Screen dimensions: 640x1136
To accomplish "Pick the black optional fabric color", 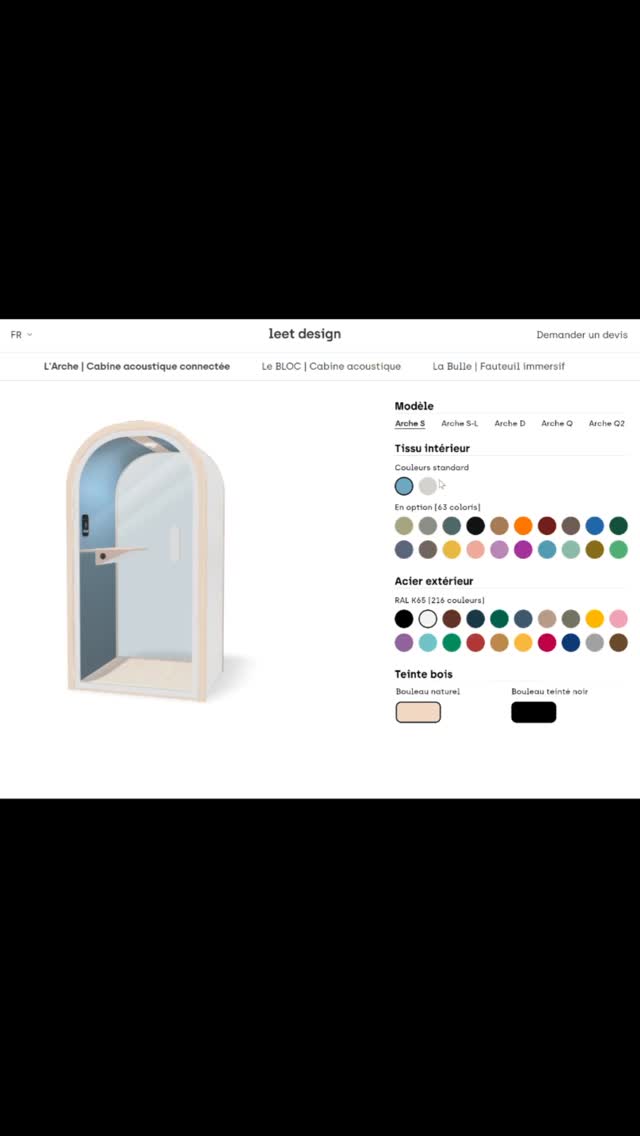I will point(475,526).
